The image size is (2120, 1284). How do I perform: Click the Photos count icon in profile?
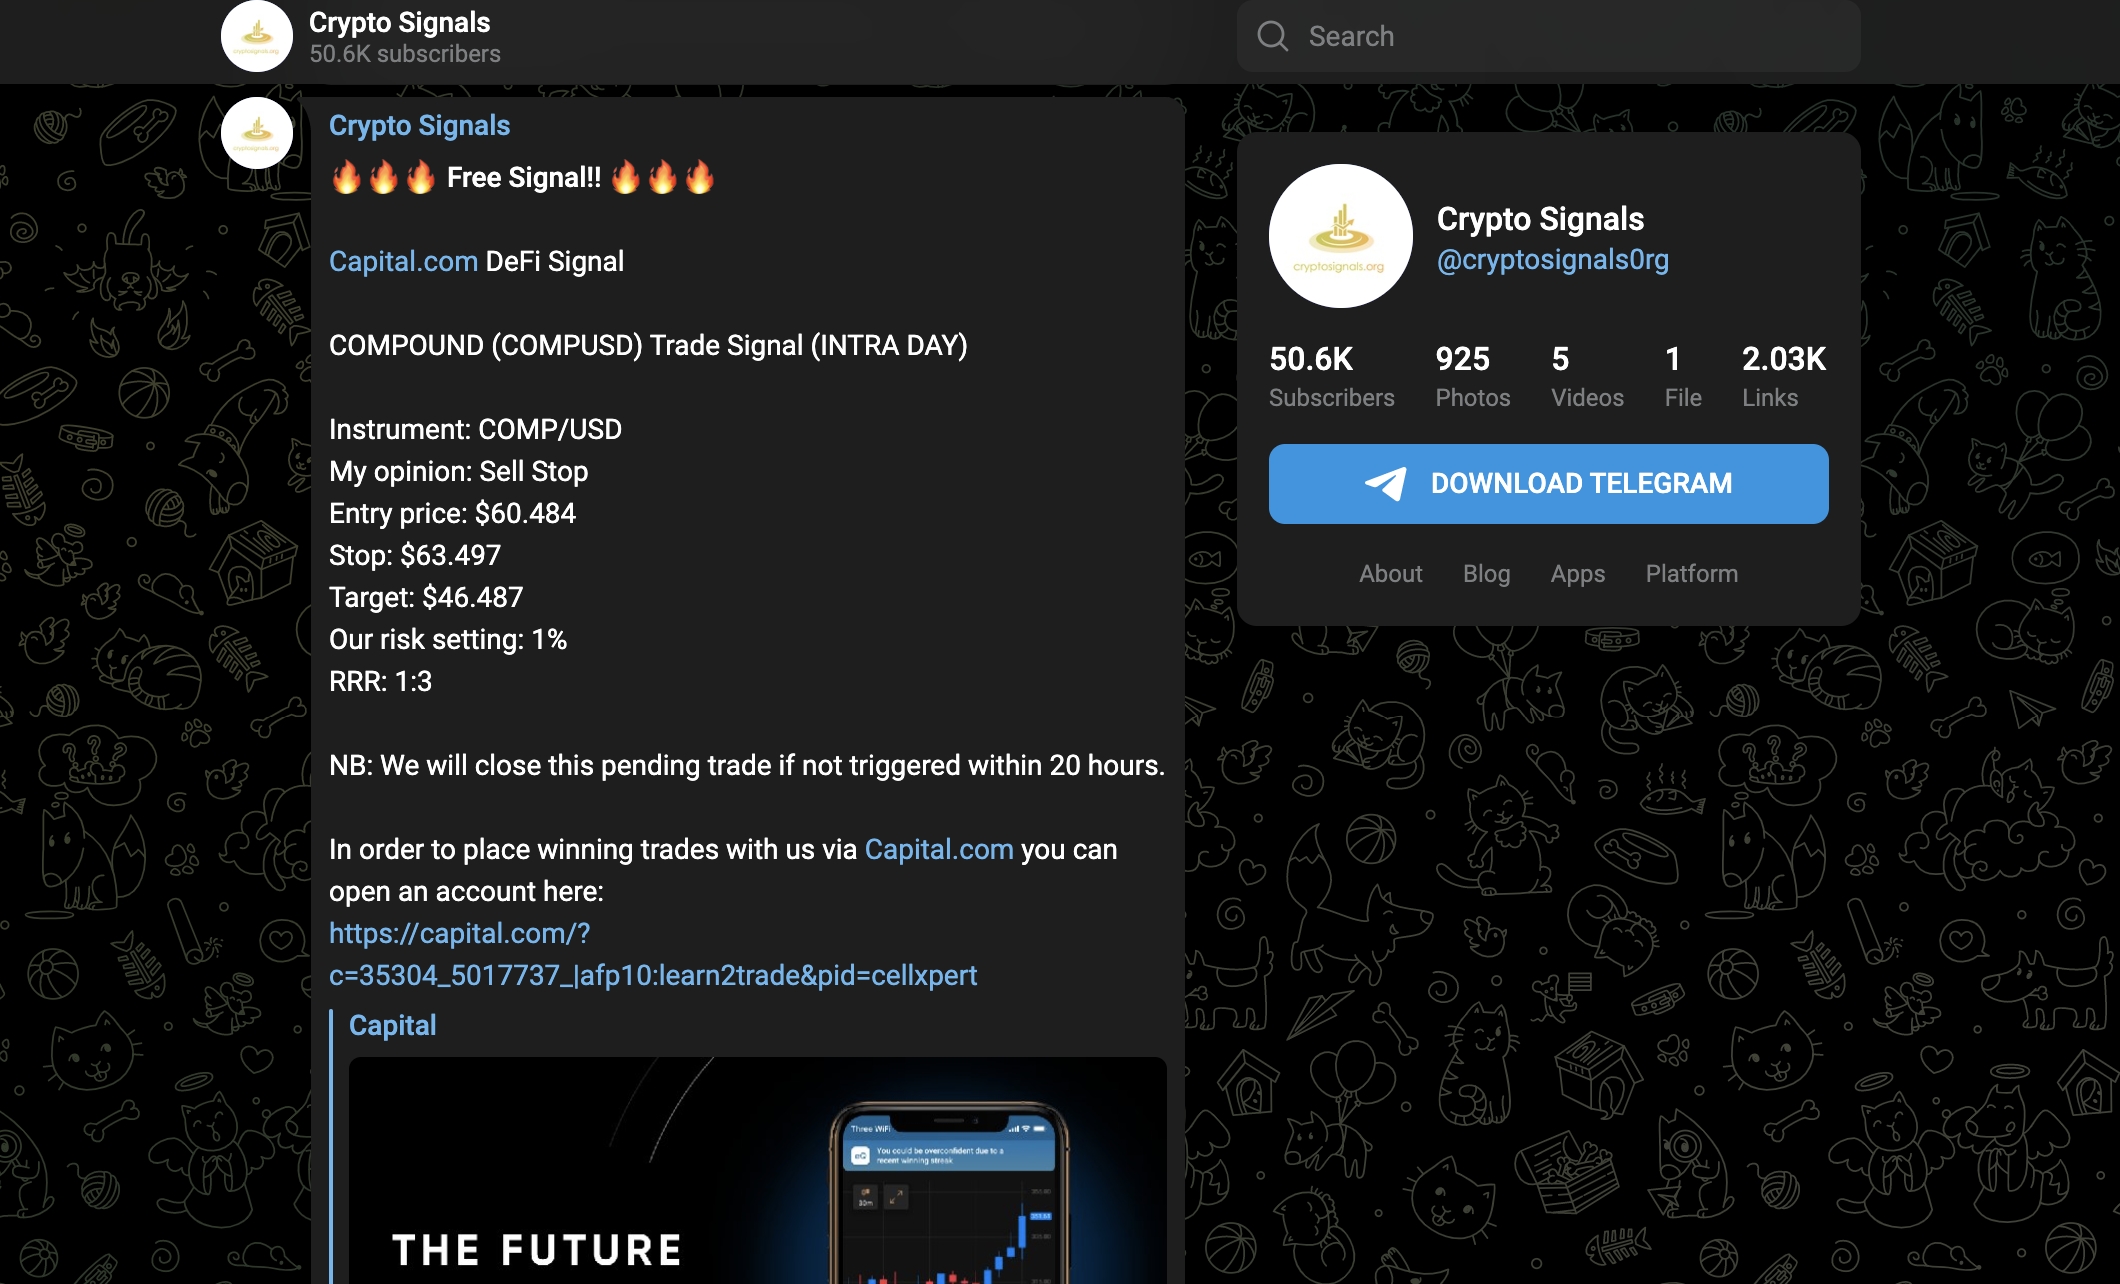(x=1463, y=374)
